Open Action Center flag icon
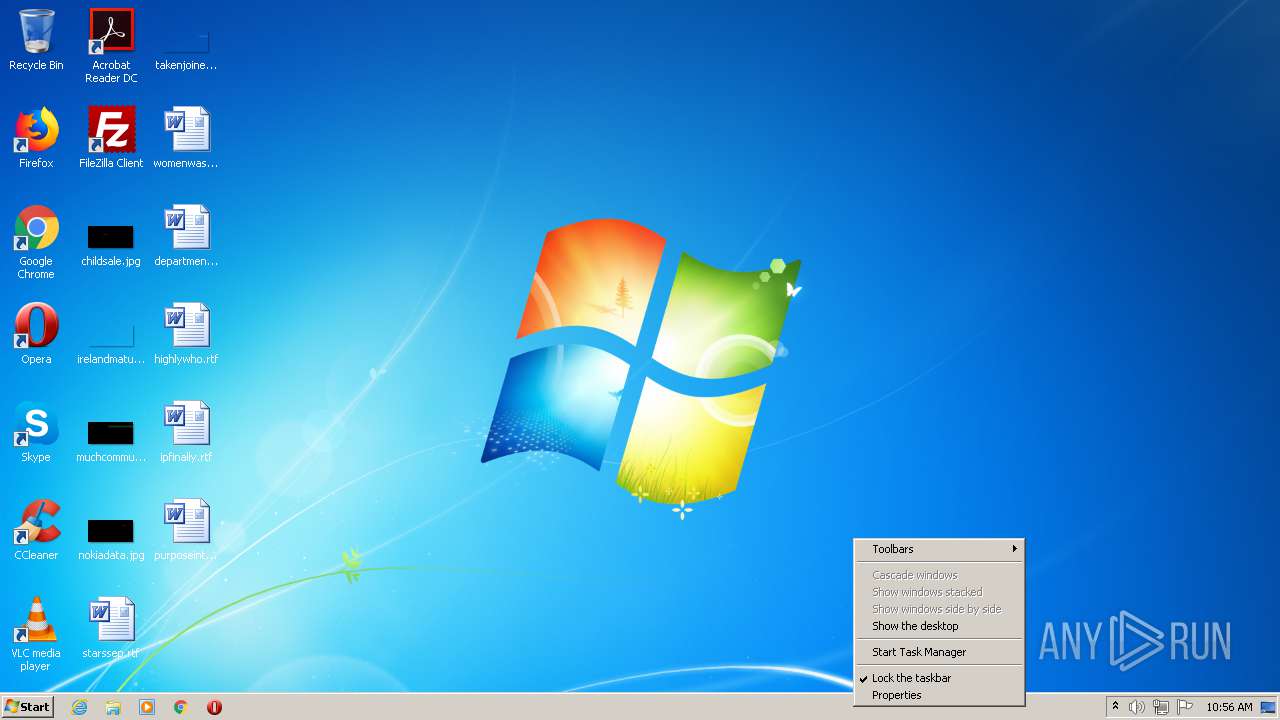 [1185, 707]
